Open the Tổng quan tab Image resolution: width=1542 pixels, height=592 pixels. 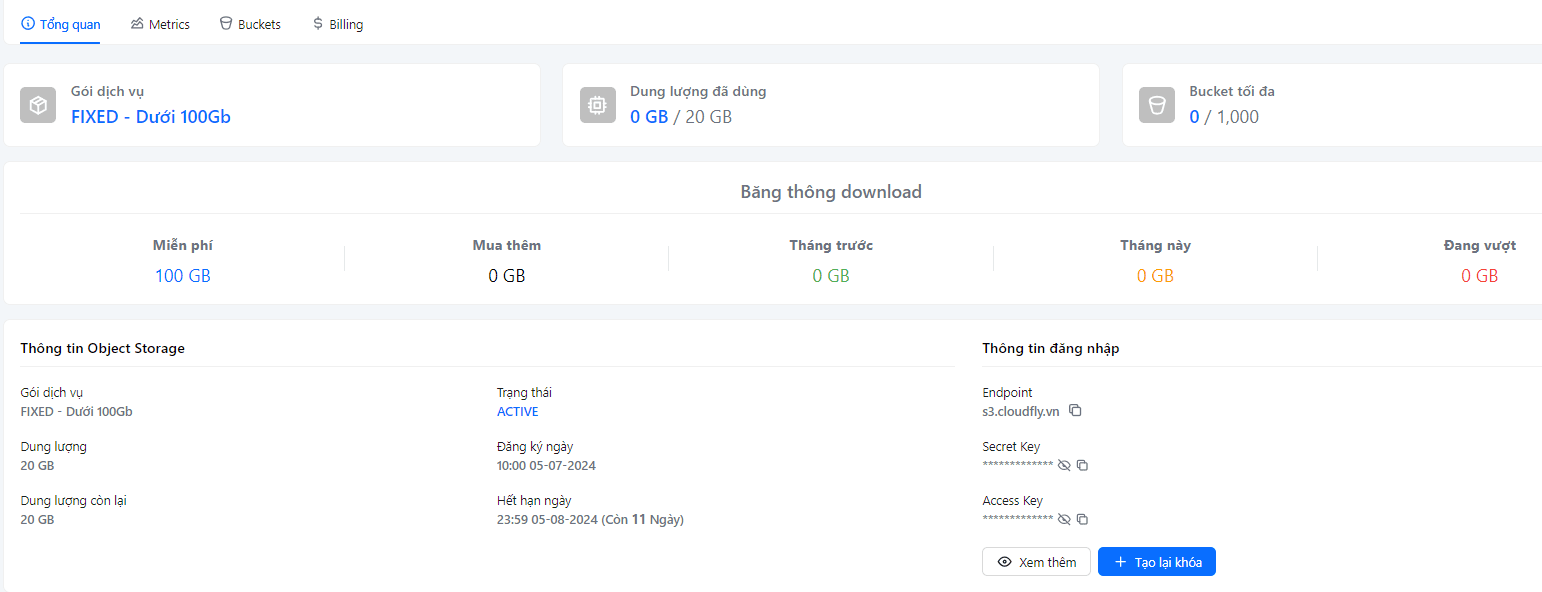pyautogui.click(x=61, y=24)
